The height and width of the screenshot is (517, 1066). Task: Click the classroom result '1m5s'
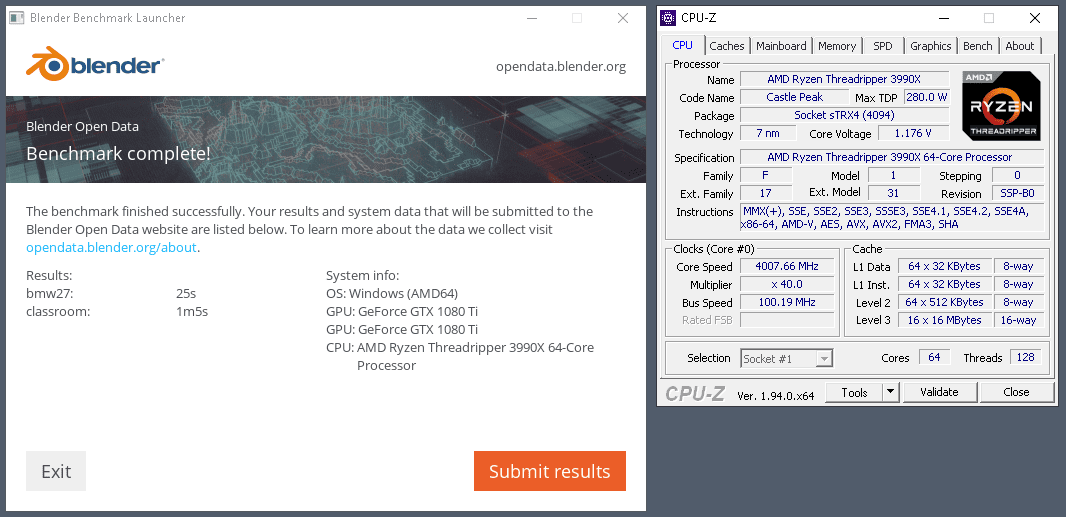pos(192,312)
